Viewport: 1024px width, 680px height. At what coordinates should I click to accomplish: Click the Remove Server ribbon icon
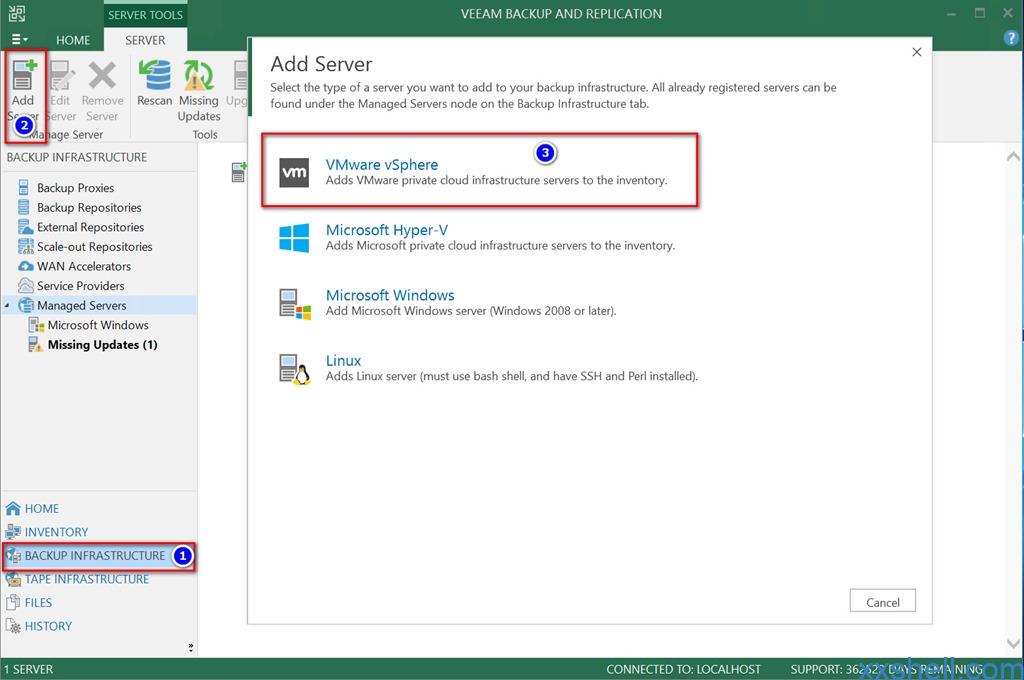click(103, 75)
